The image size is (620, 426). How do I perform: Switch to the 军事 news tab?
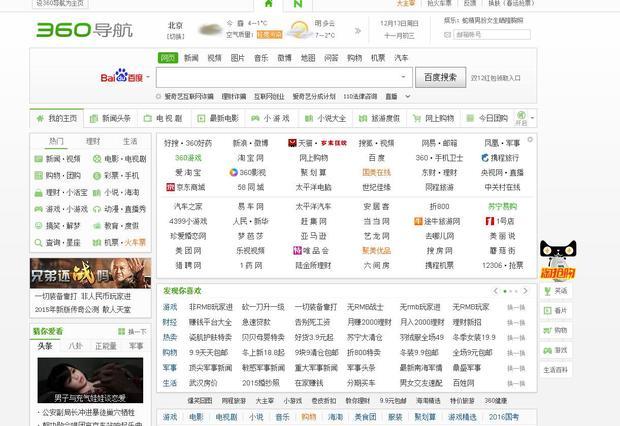pyautogui.click(x=136, y=346)
